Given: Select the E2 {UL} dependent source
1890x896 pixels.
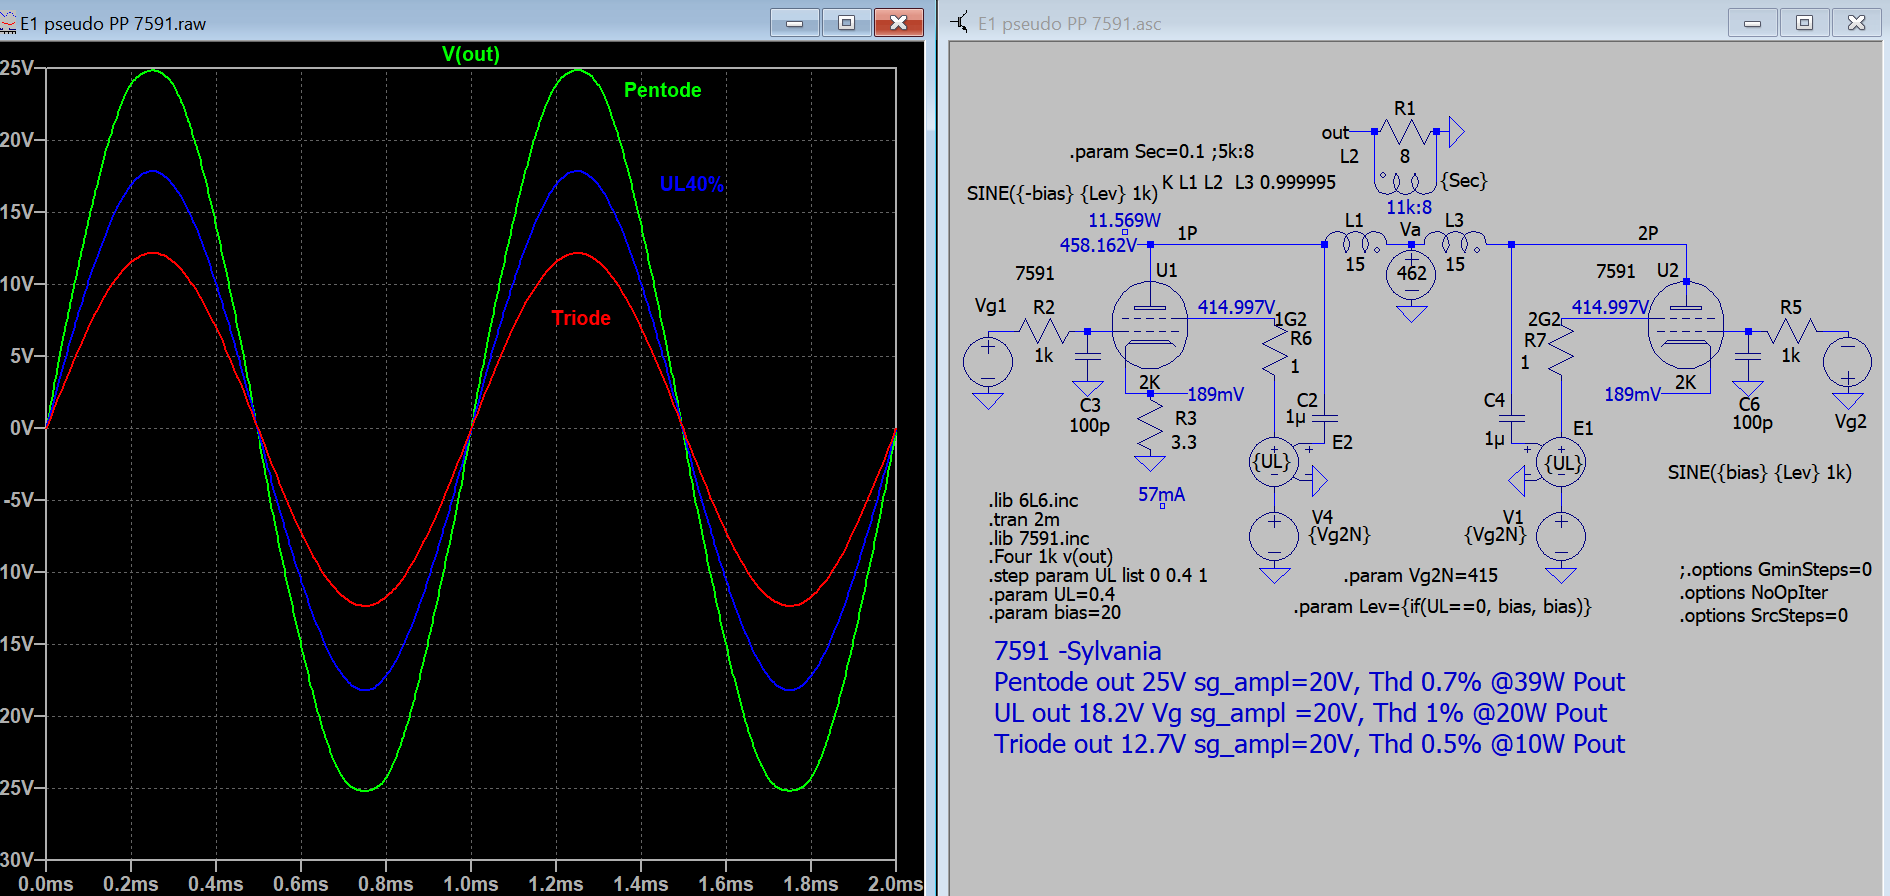Looking at the screenshot, I should tap(1275, 461).
